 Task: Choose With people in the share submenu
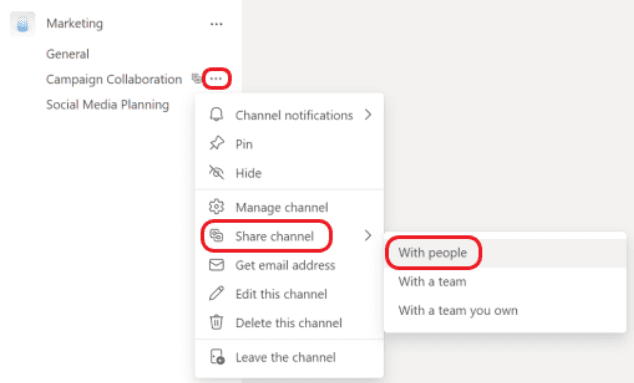(433, 253)
